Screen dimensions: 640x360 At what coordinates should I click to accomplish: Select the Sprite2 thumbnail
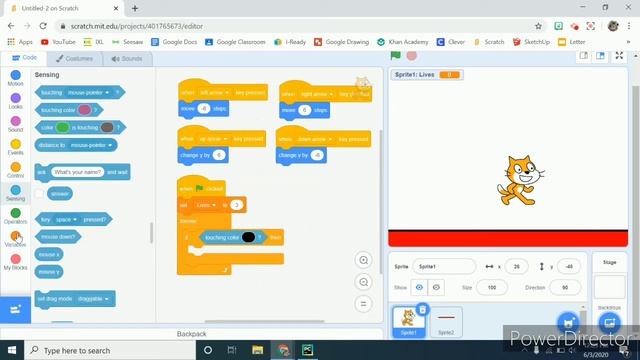(x=446, y=322)
